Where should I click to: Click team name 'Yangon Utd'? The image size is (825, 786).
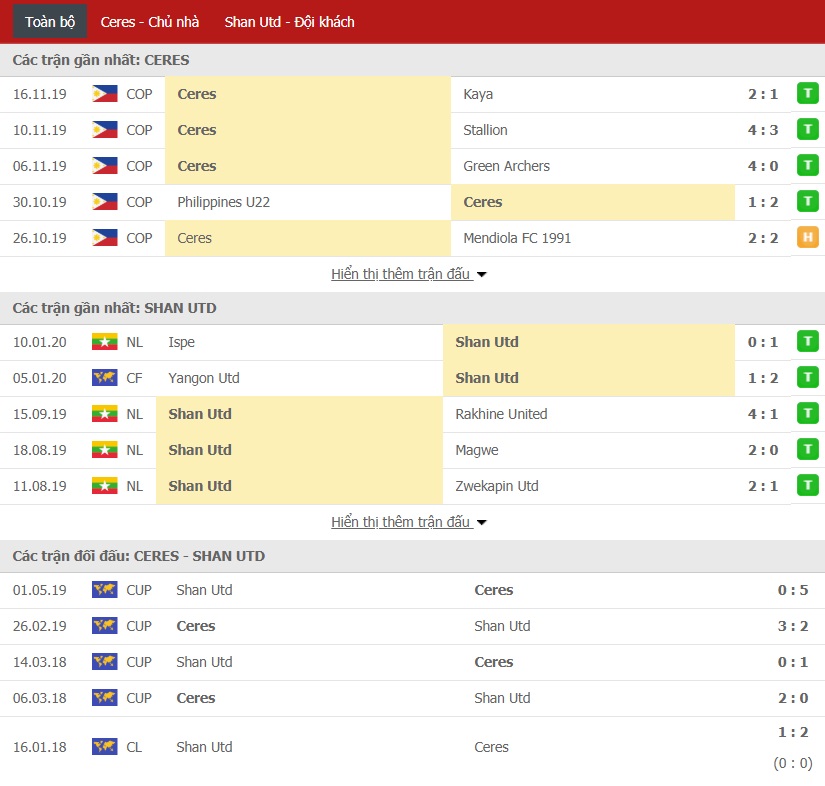tap(204, 378)
